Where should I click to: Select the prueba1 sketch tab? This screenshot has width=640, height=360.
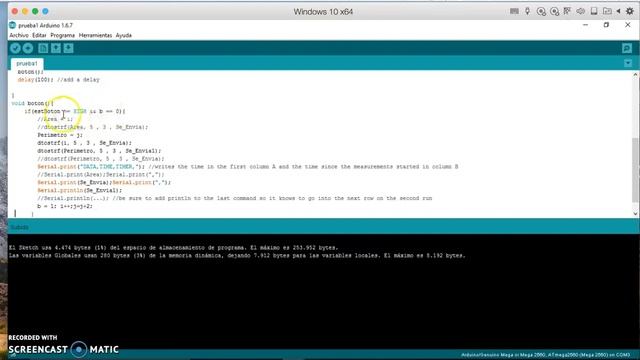(x=27, y=63)
